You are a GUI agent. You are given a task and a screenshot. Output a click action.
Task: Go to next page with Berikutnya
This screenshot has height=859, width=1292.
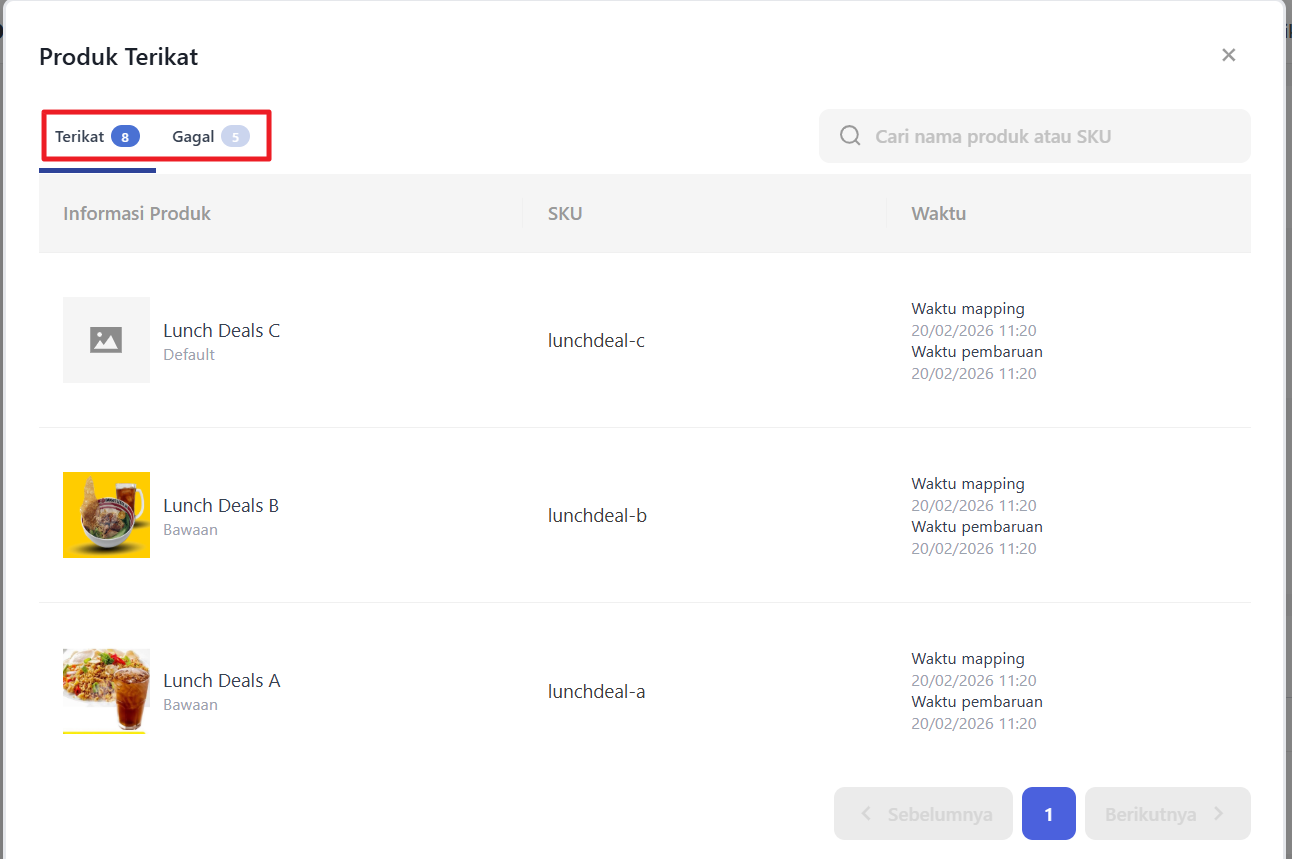coord(1167,814)
